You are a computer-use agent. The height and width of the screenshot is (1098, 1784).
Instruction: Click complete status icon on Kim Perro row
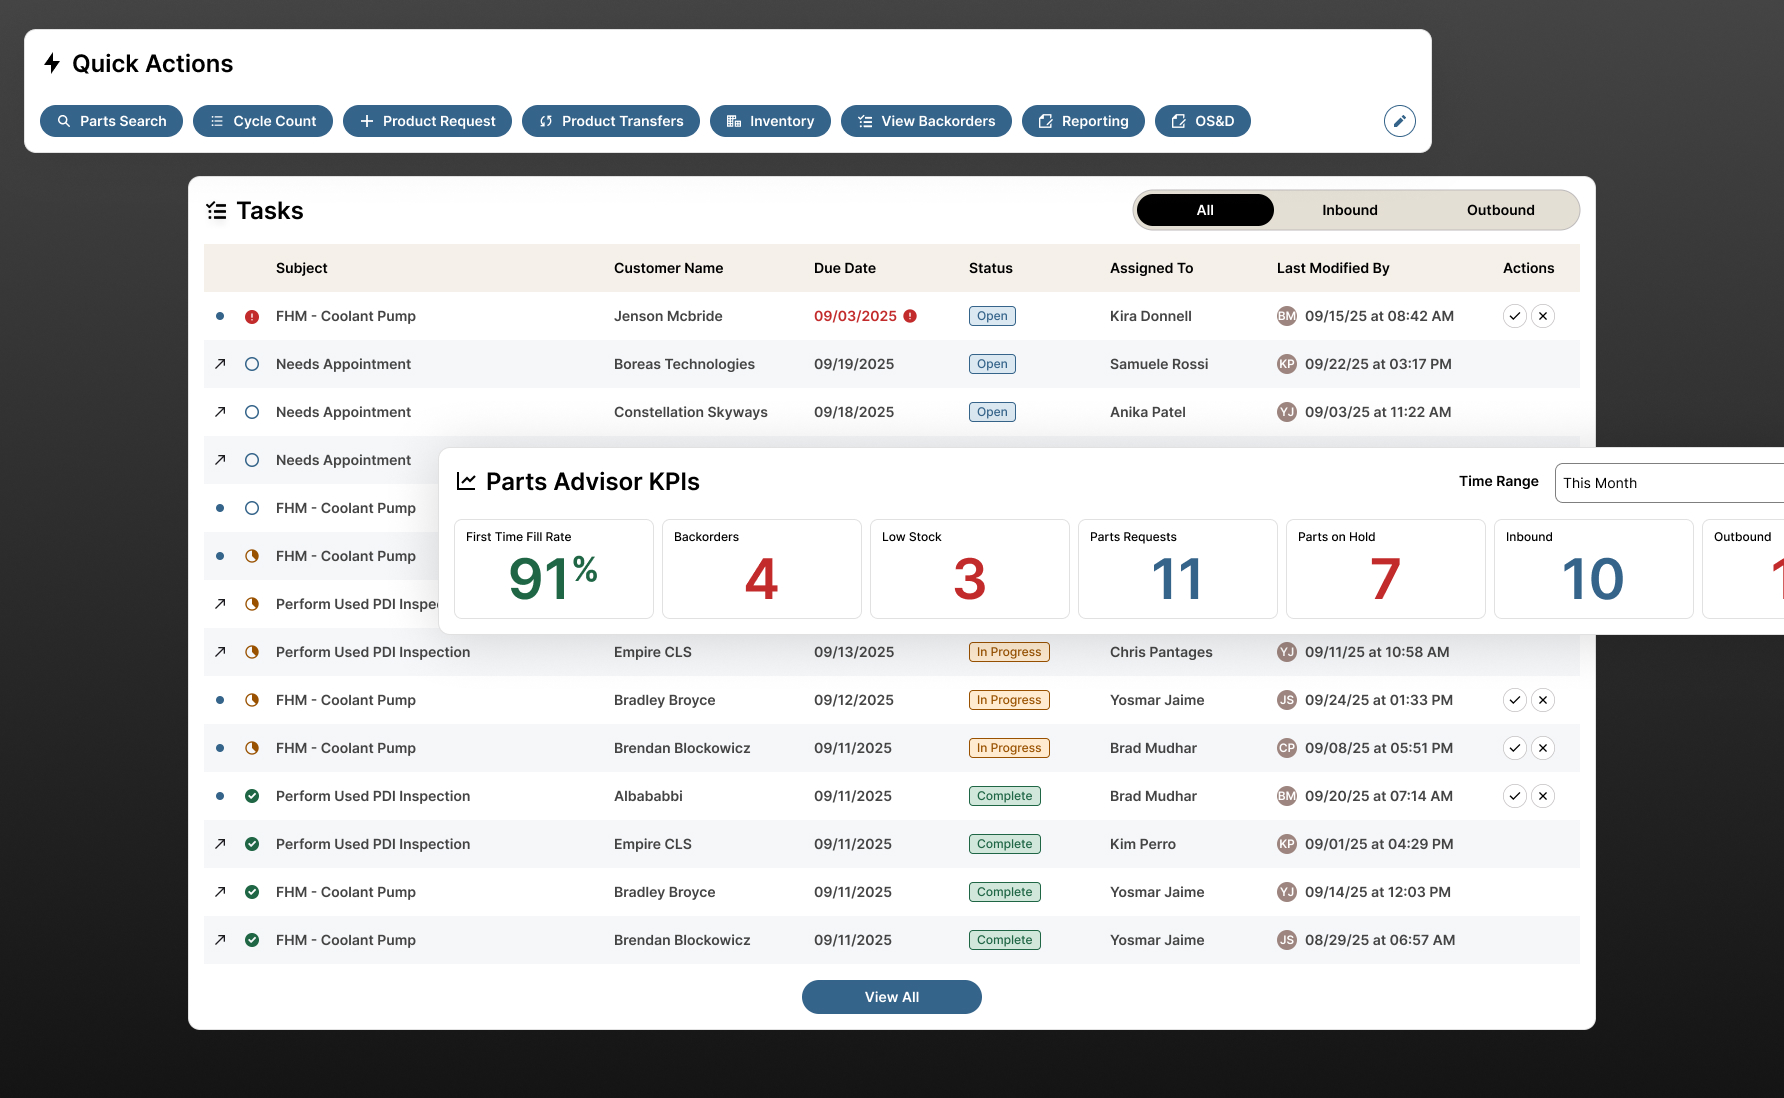point(252,844)
